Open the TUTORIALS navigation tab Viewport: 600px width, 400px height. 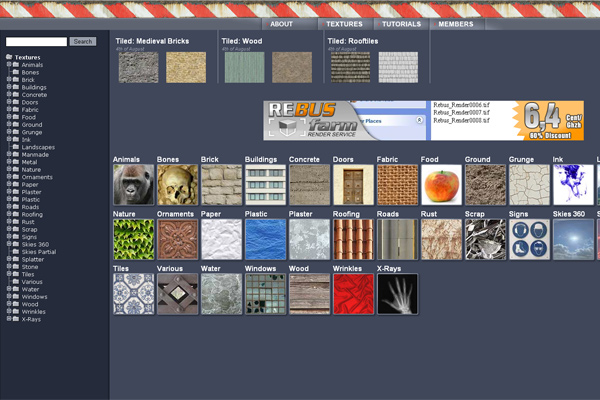coord(401,24)
